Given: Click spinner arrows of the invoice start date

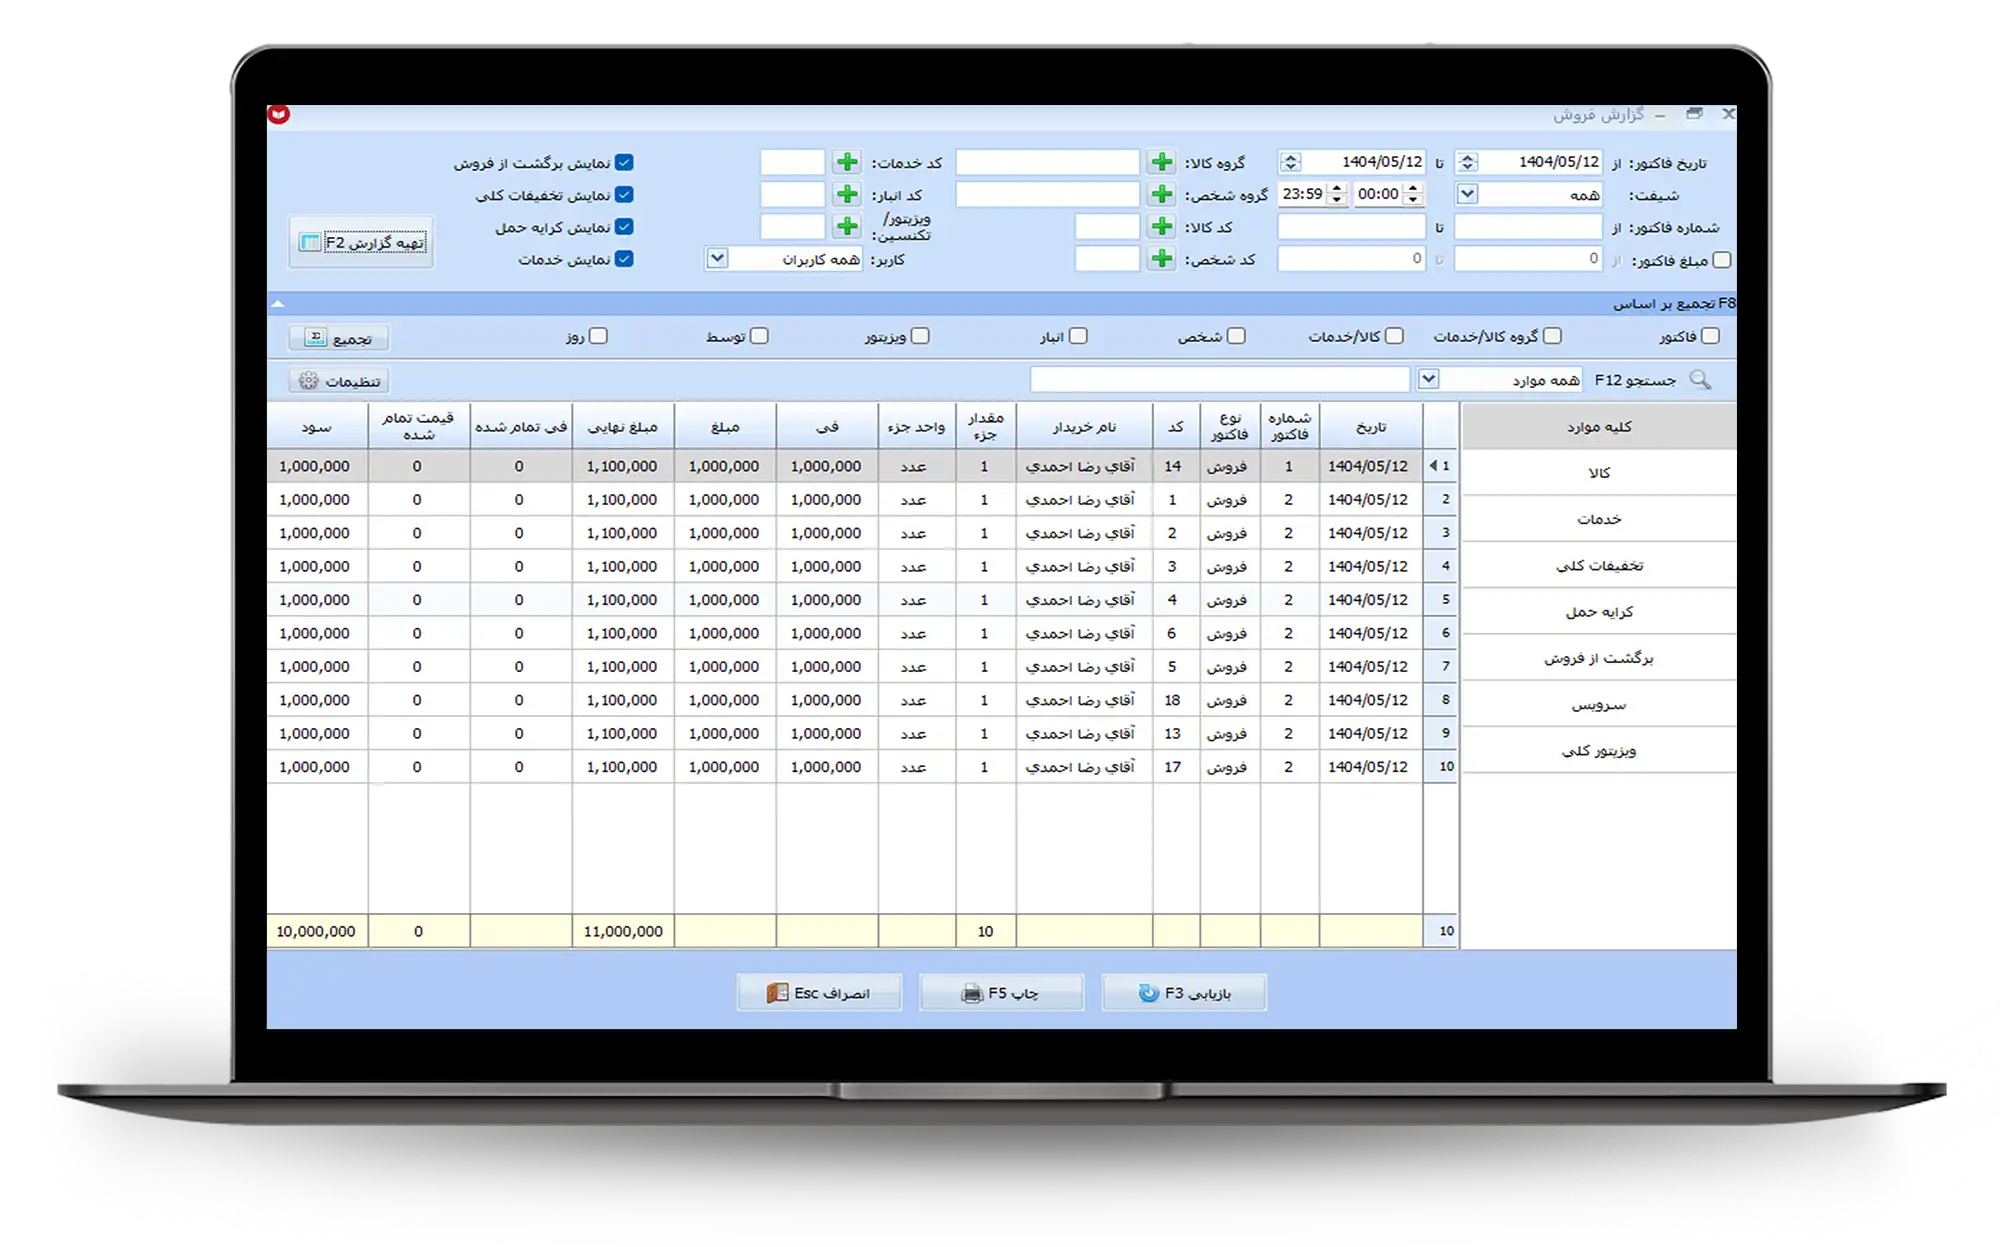Looking at the screenshot, I should pyautogui.click(x=1467, y=162).
